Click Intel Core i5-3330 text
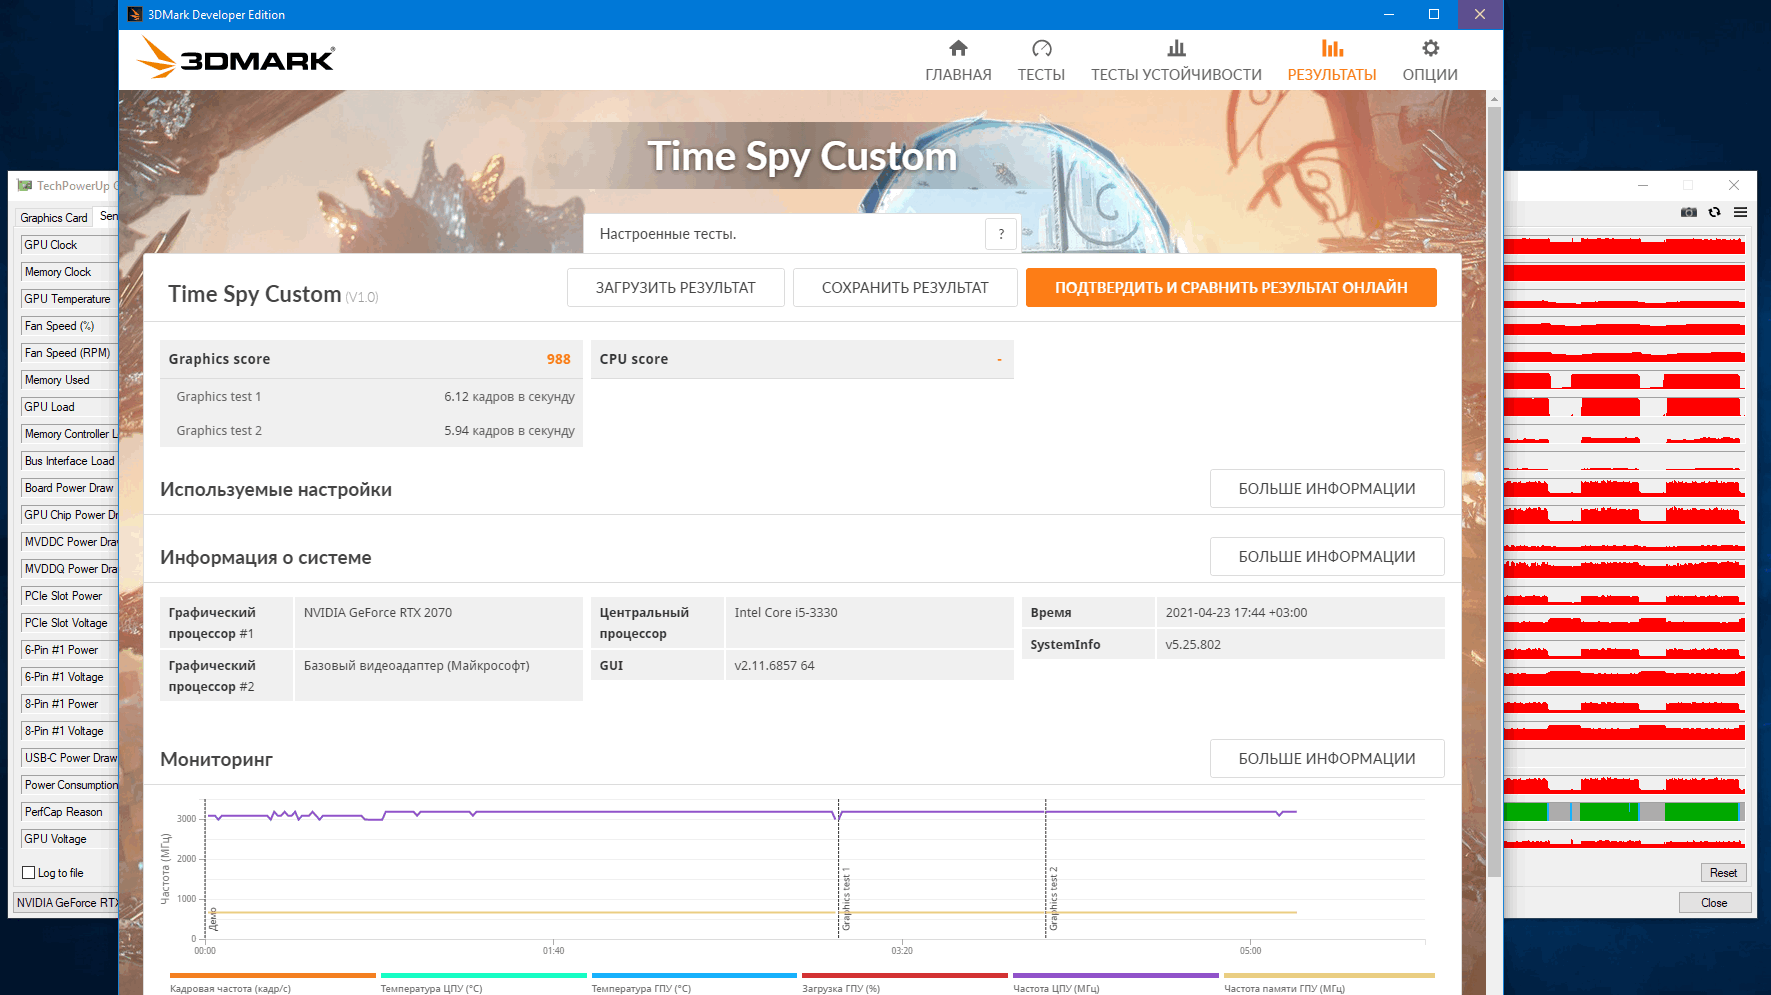 pyautogui.click(x=786, y=613)
